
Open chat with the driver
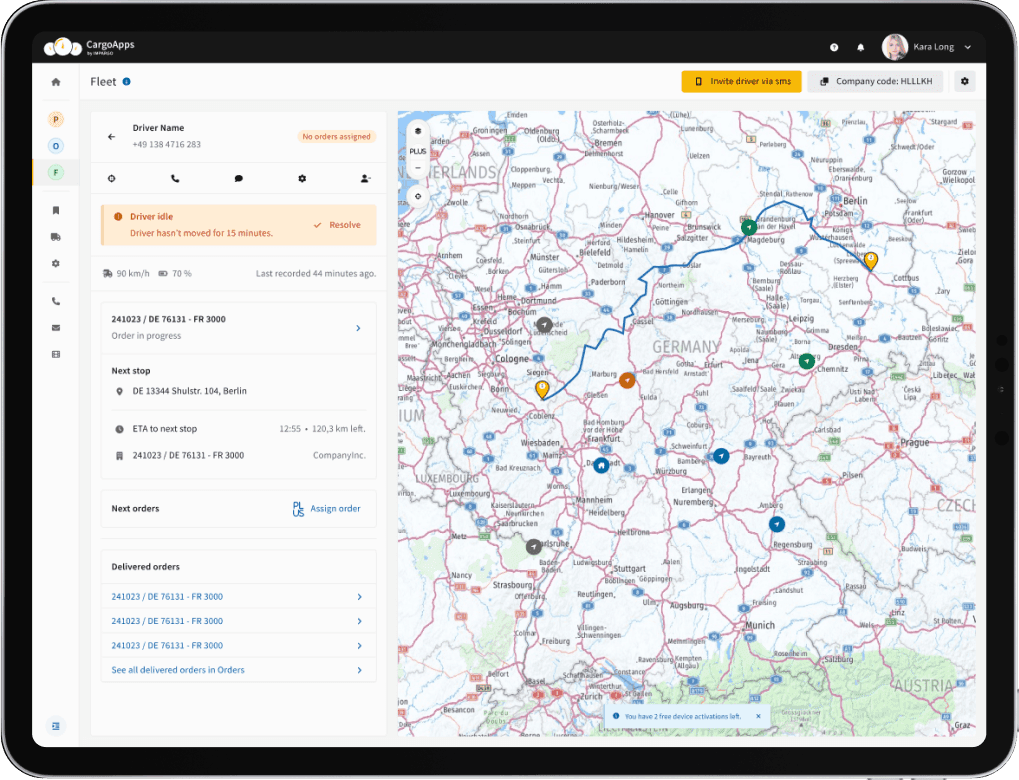click(x=239, y=178)
